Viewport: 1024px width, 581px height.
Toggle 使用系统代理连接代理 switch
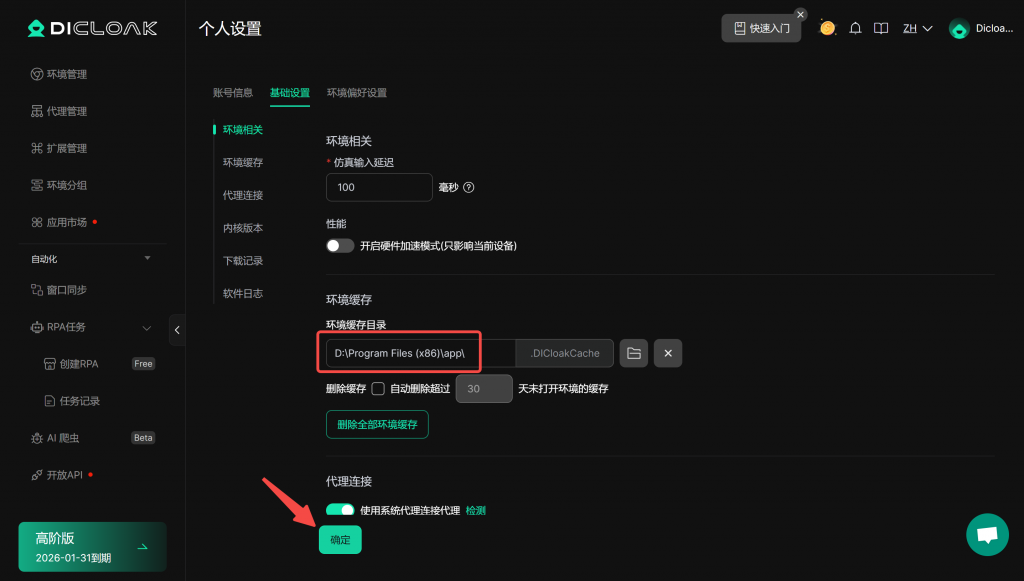340,510
